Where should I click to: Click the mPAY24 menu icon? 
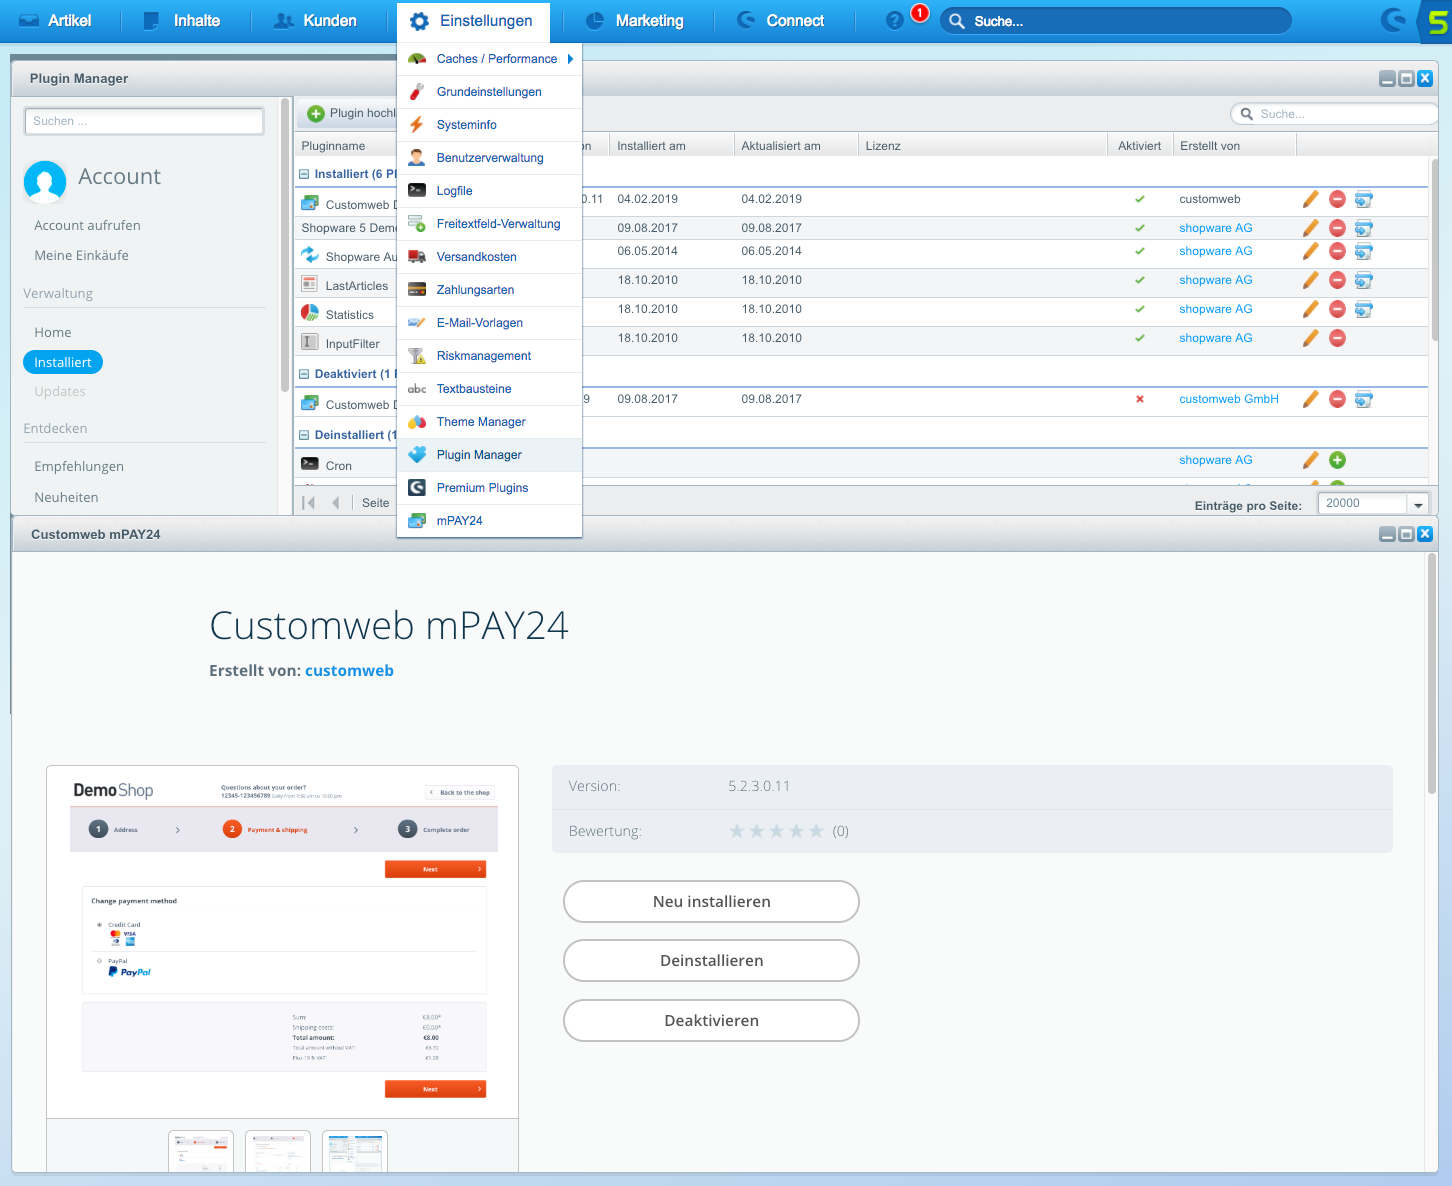click(x=417, y=521)
